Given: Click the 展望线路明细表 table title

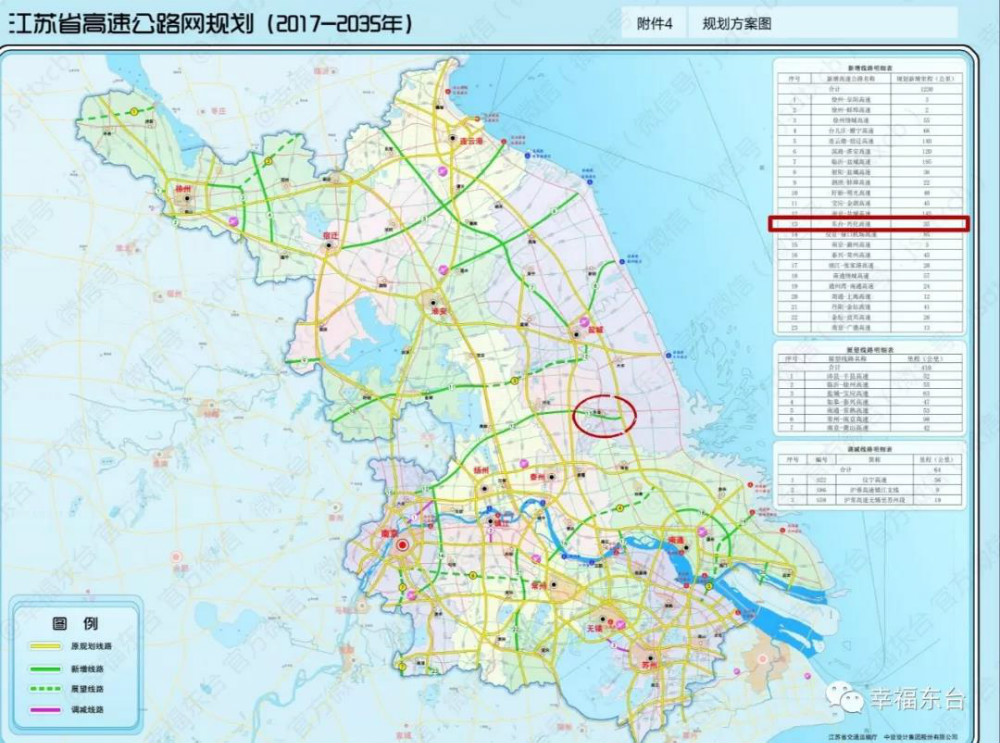Looking at the screenshot, I should (x=870, y=349).
